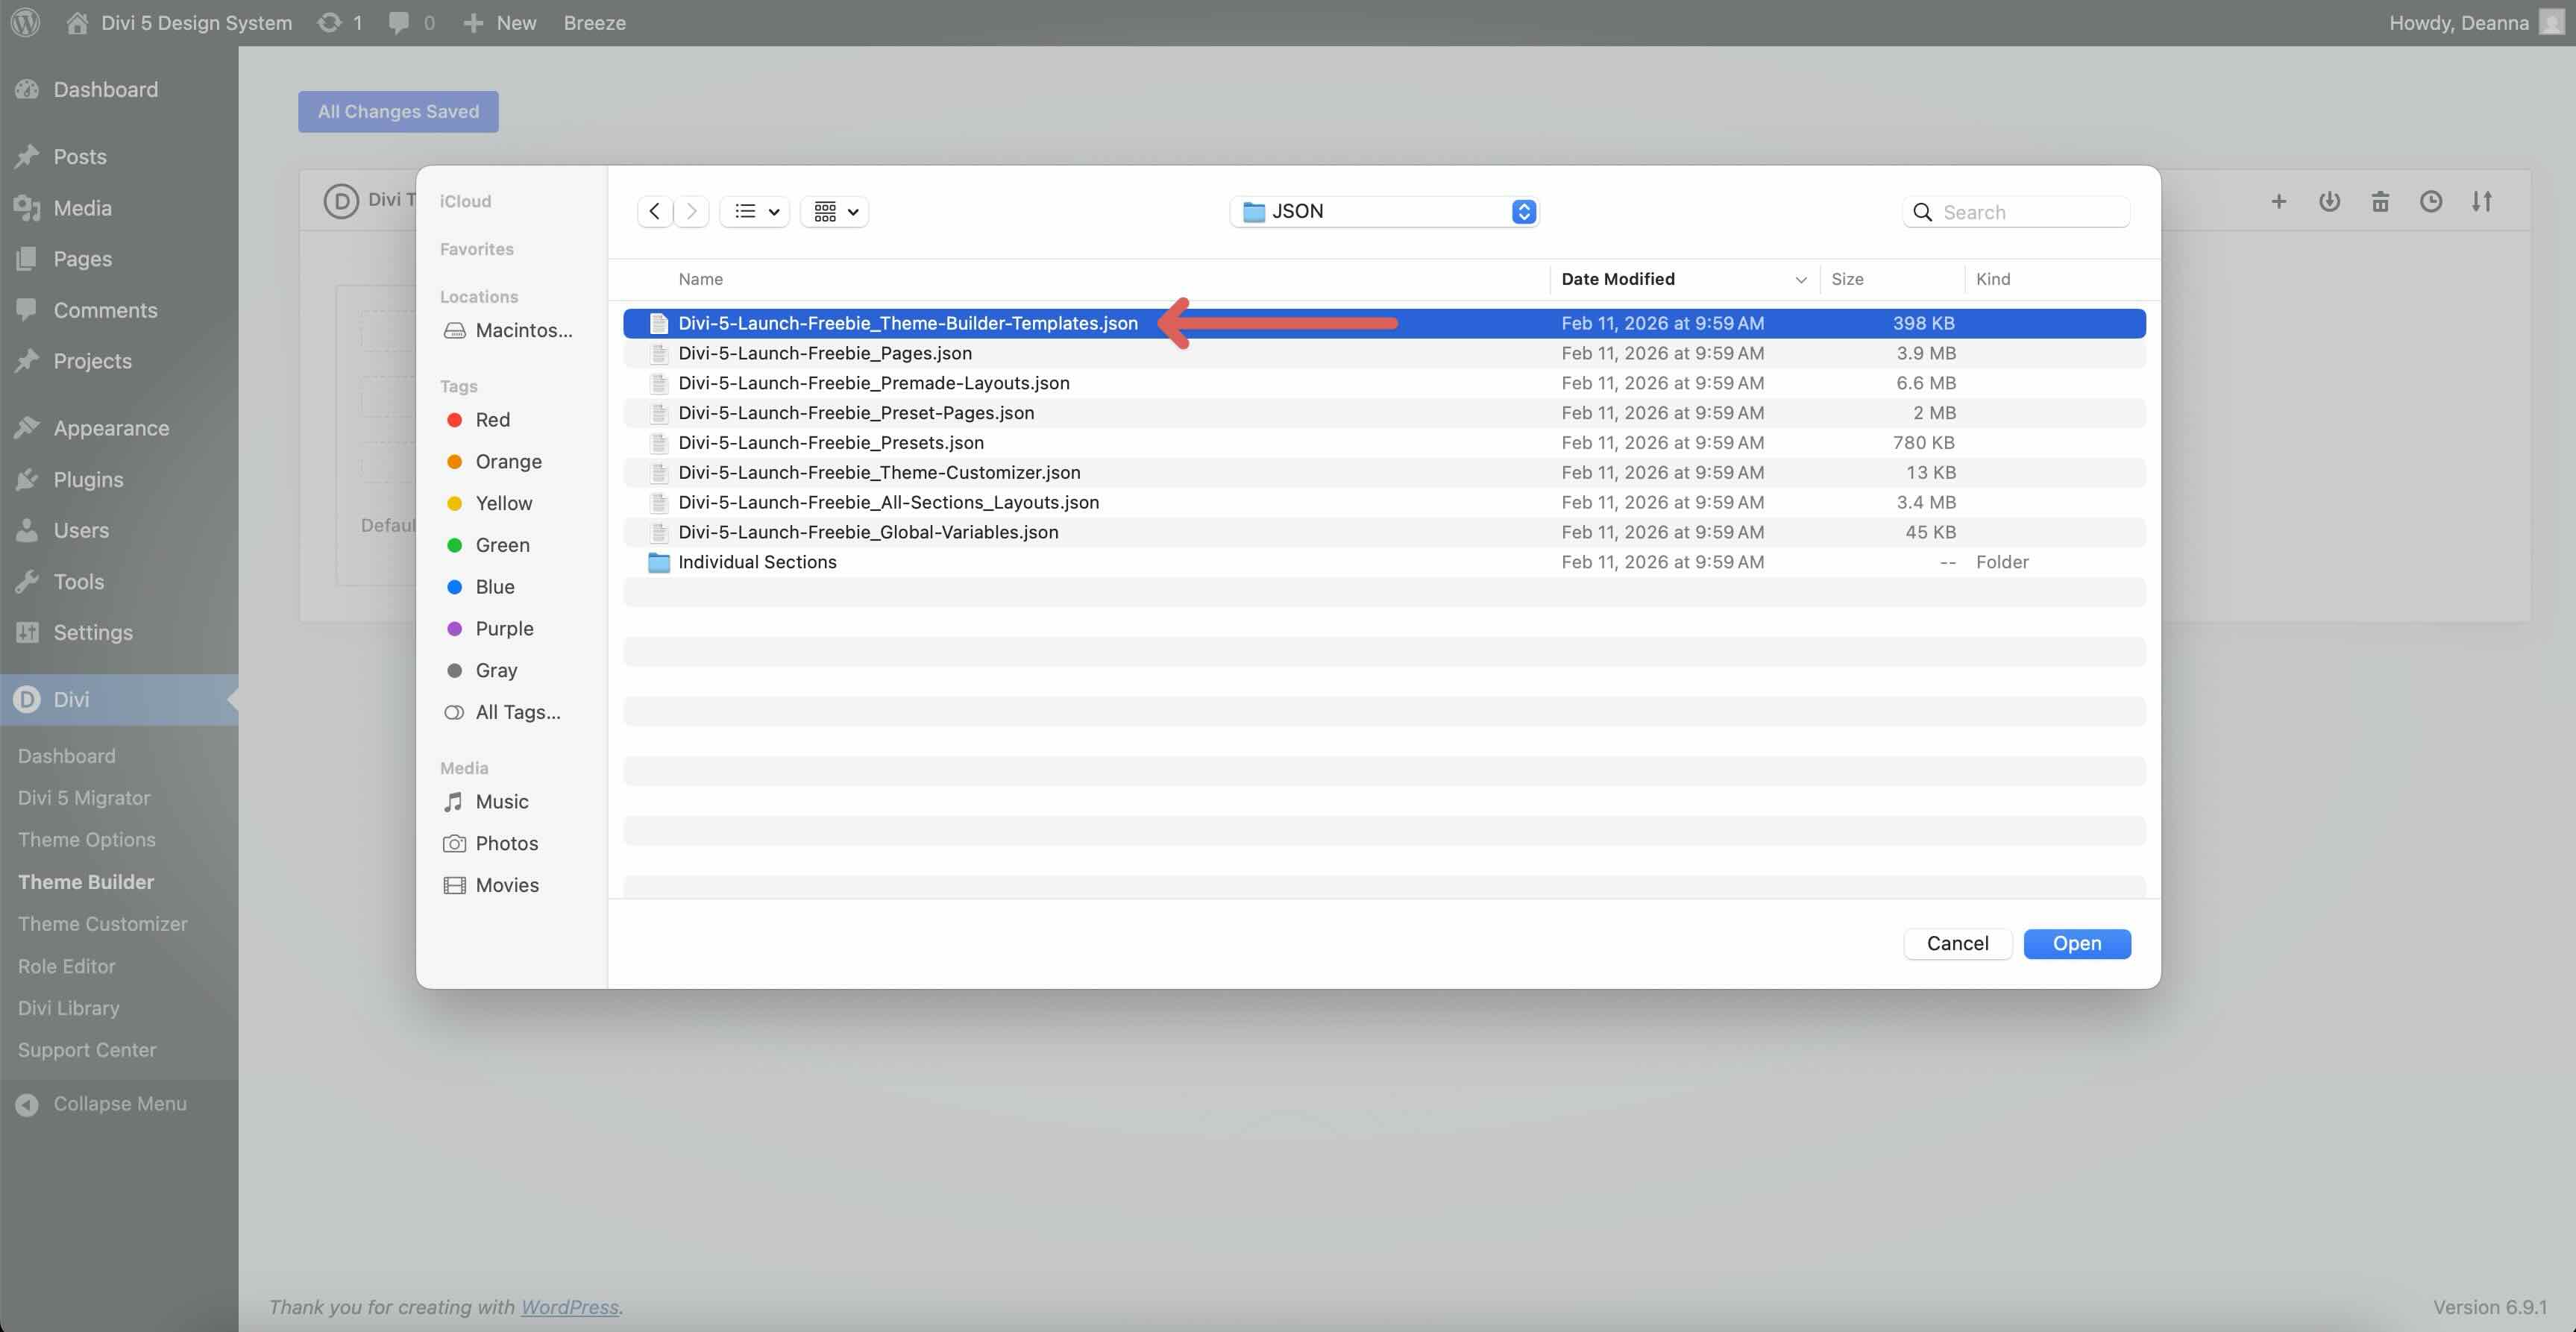Screen dimensions: 2576x1332
Task: Open the Plugins admin menu
Action: coord(88,479)
